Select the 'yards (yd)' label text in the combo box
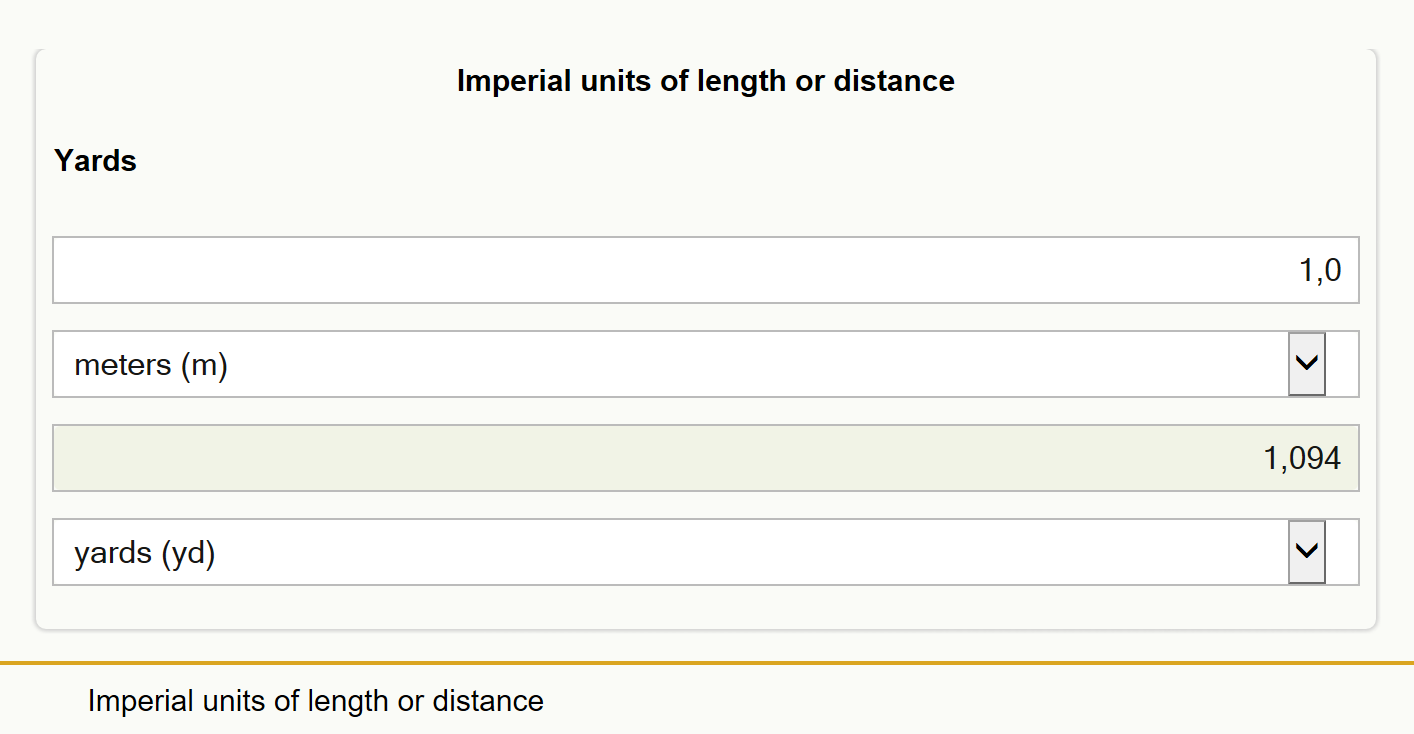Image resolution: width=1414 pixels, height=734 pixels. [145, 552]
